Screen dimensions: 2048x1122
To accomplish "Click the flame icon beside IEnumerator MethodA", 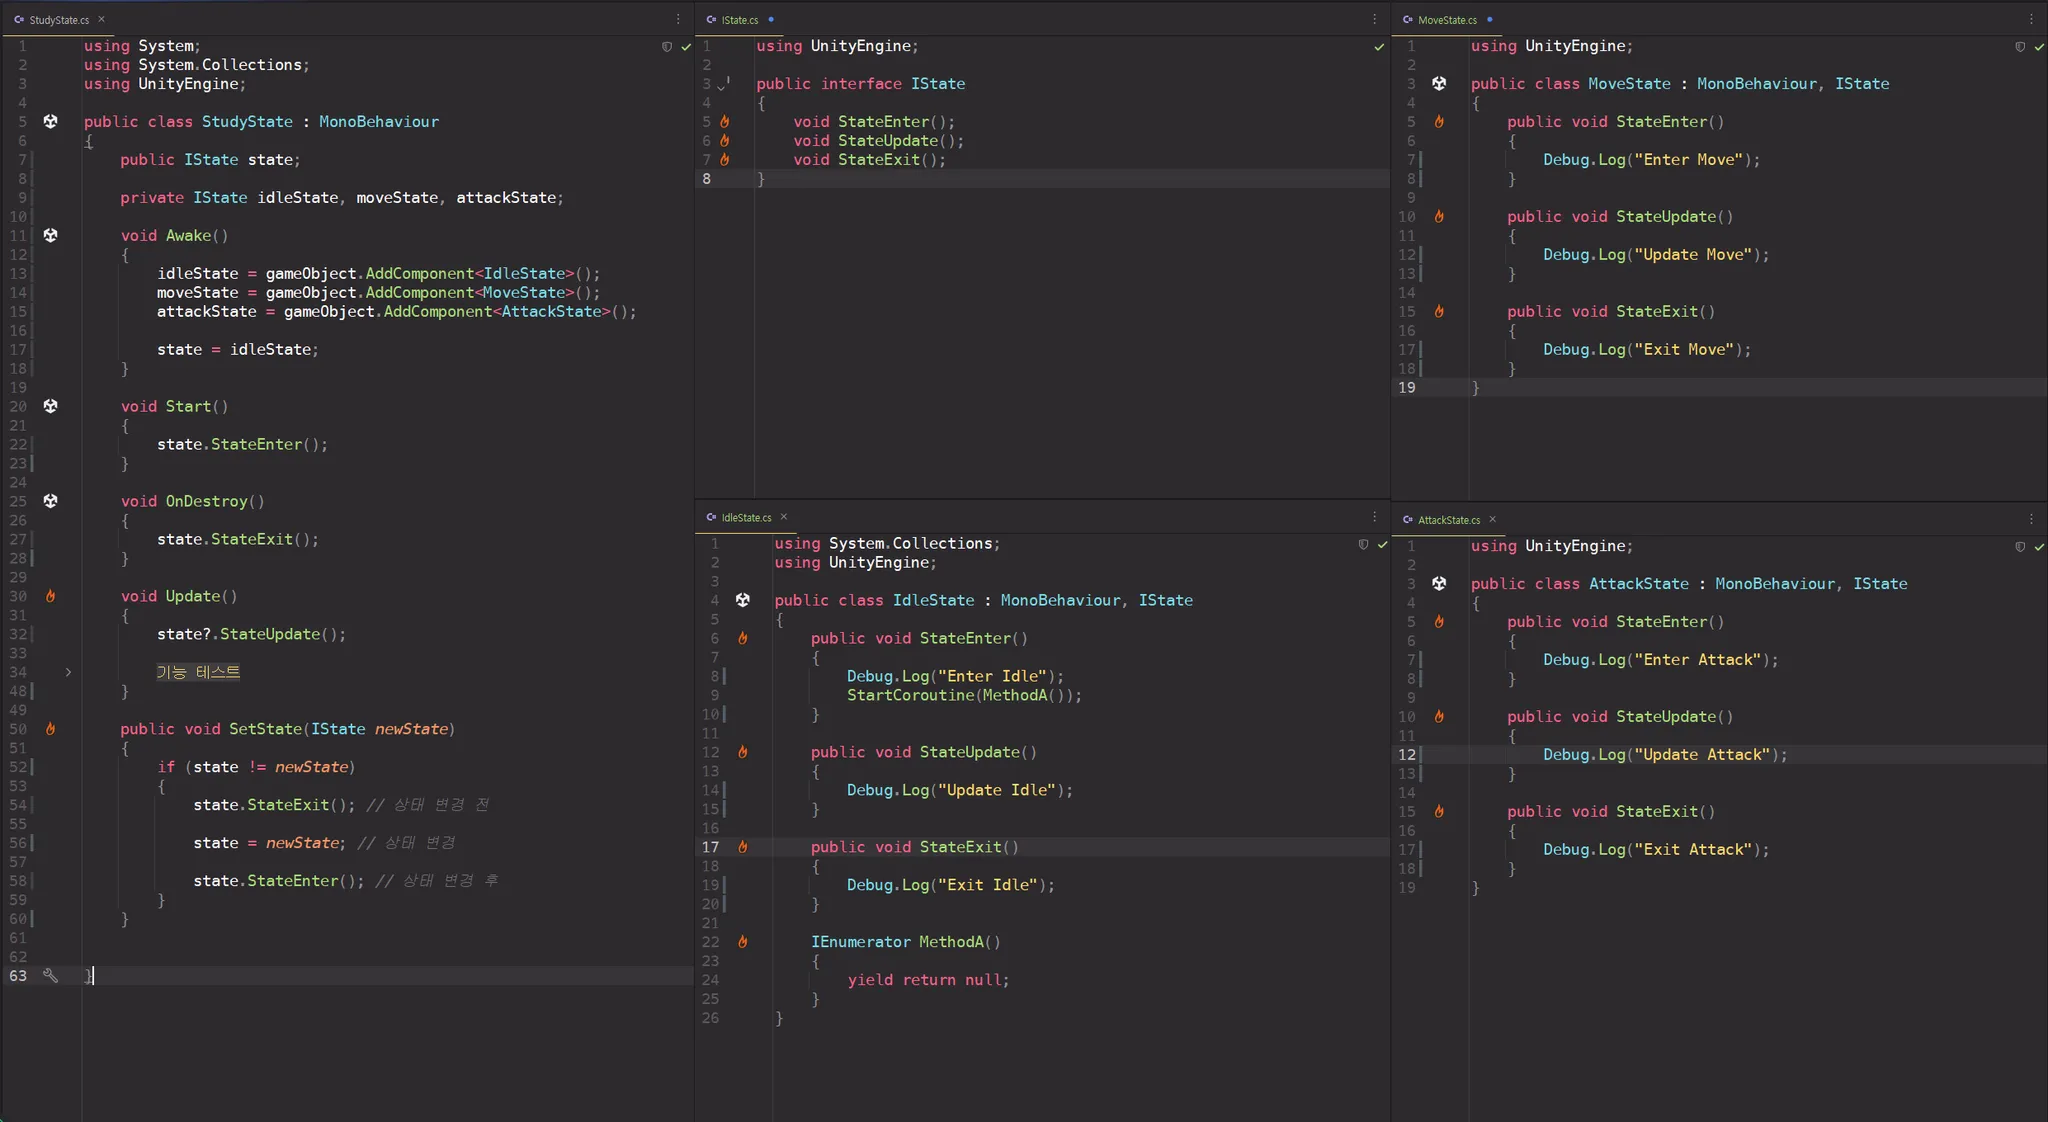I will click(743, 942).
